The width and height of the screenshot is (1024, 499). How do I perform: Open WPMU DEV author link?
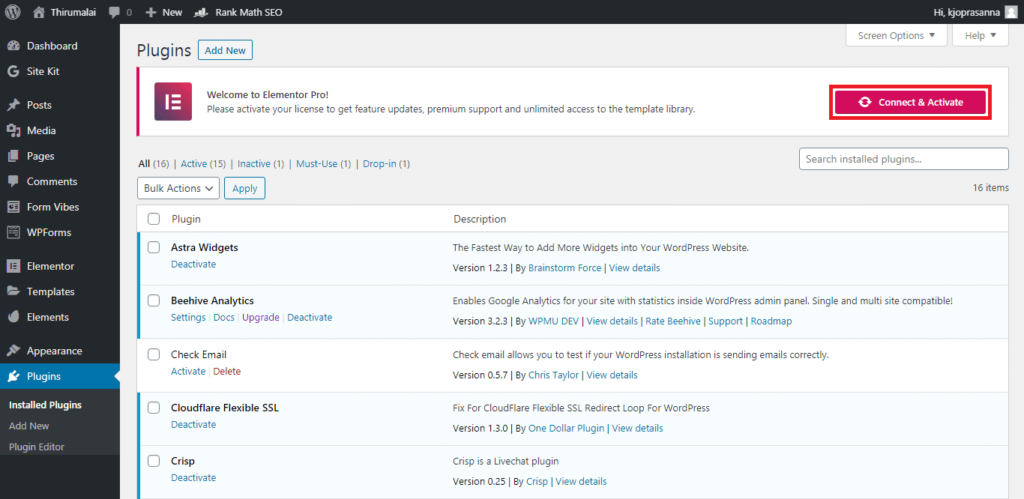coord(554,321)
